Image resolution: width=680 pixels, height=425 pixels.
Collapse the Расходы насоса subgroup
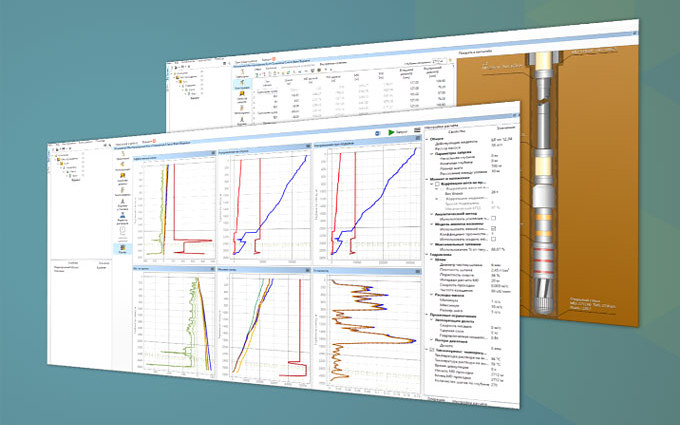click(432, 295)
